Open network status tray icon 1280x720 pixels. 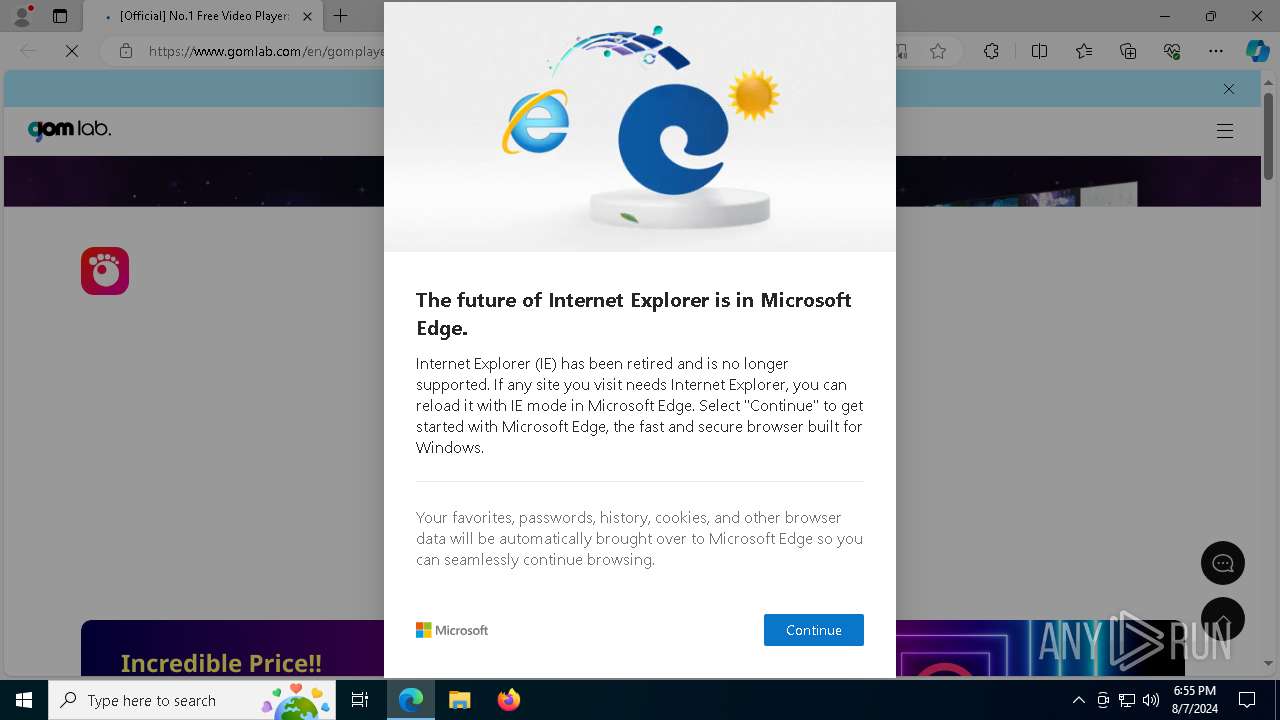tap(1127, 700)
